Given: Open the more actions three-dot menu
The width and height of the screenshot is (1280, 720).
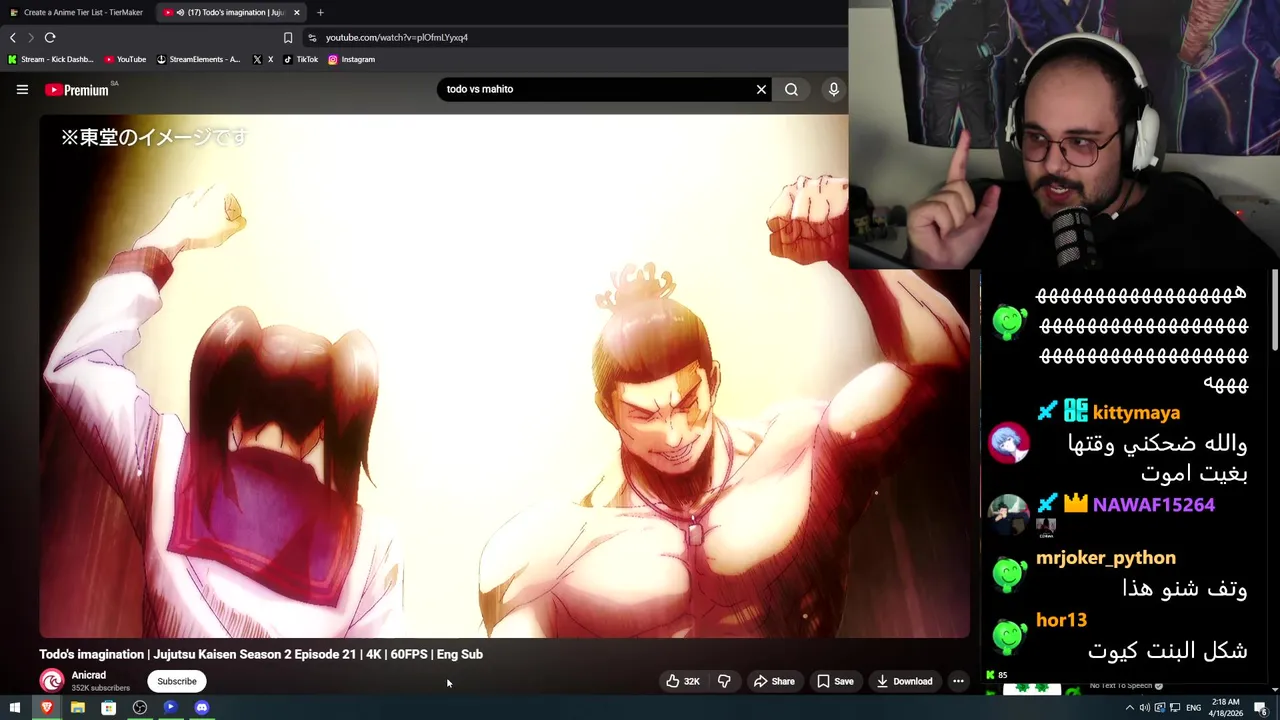Looking at the screenshot, I should [x=958, y=681].
